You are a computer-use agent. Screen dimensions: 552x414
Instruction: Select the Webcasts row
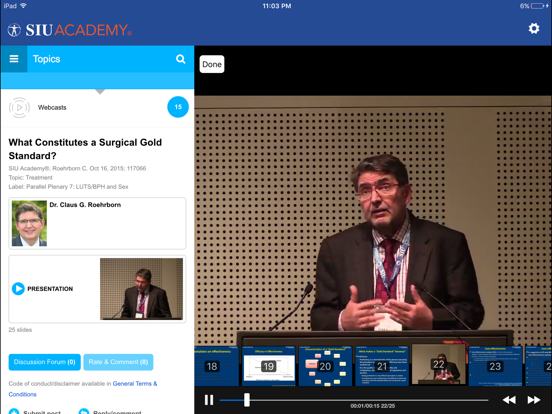tap(98, 107)
